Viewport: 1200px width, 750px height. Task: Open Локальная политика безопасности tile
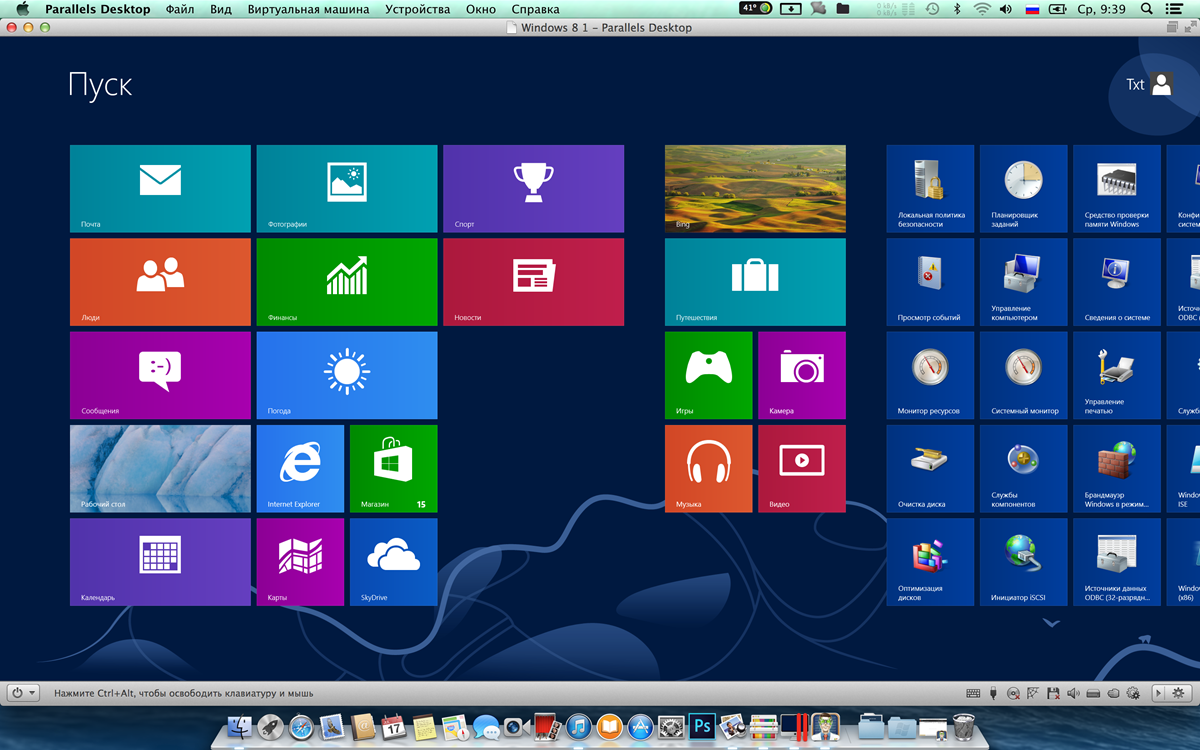click(x=930, y=188)
